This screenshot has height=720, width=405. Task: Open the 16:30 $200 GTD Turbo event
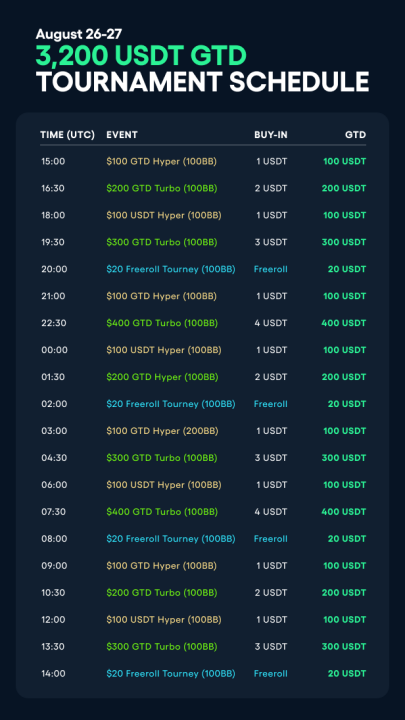162,189
